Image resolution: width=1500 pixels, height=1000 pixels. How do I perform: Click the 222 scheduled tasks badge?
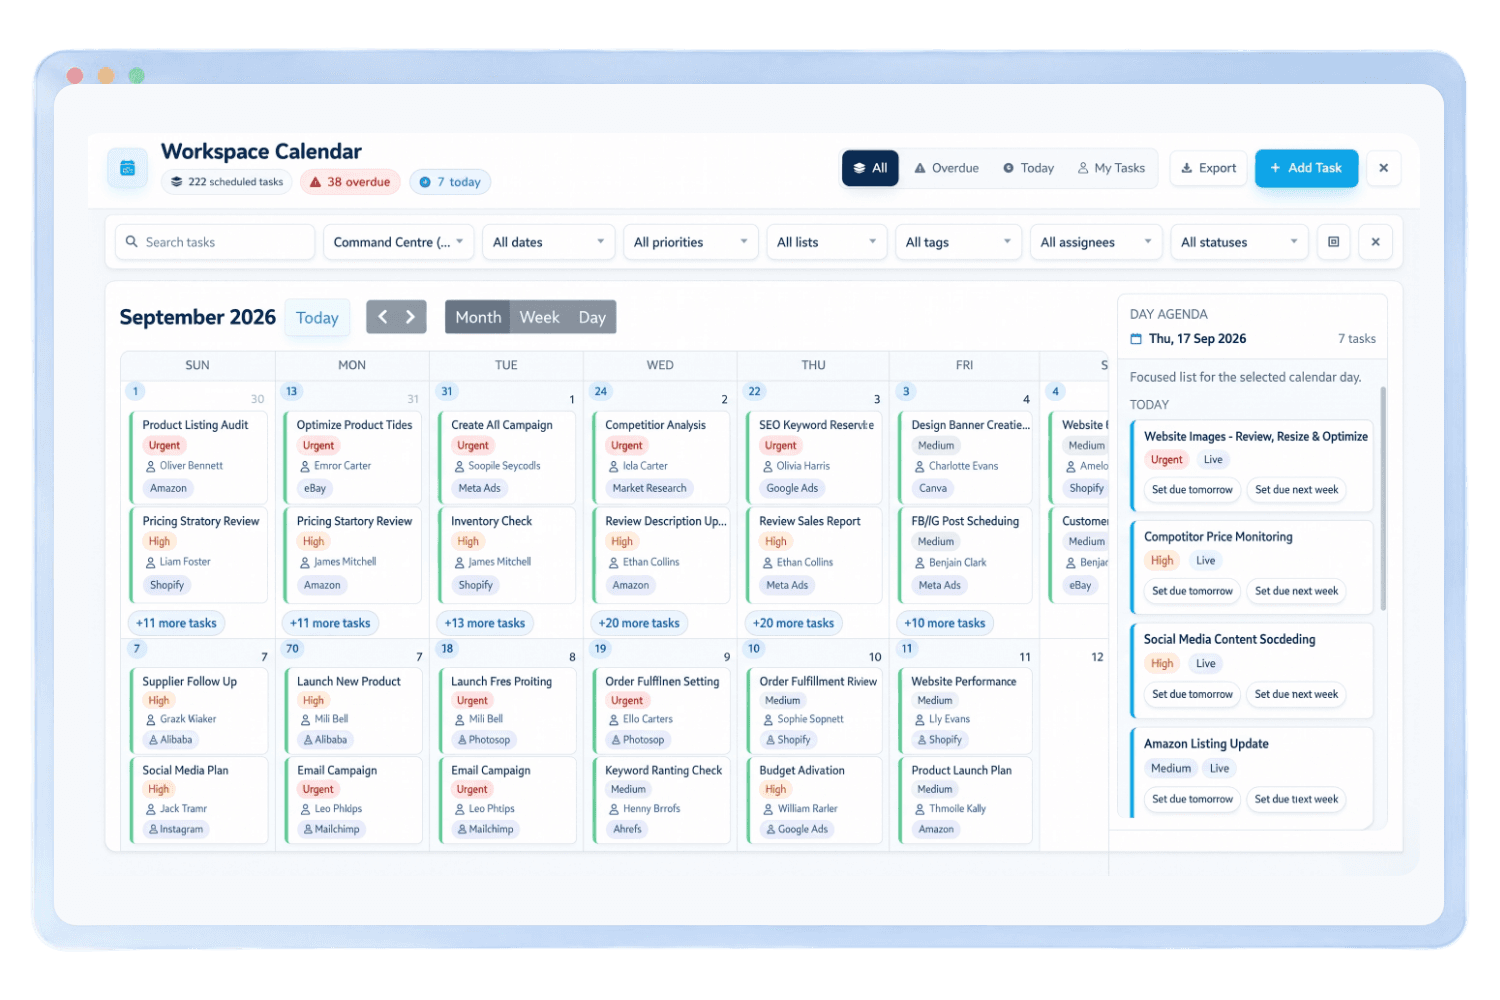coord(227,182)
